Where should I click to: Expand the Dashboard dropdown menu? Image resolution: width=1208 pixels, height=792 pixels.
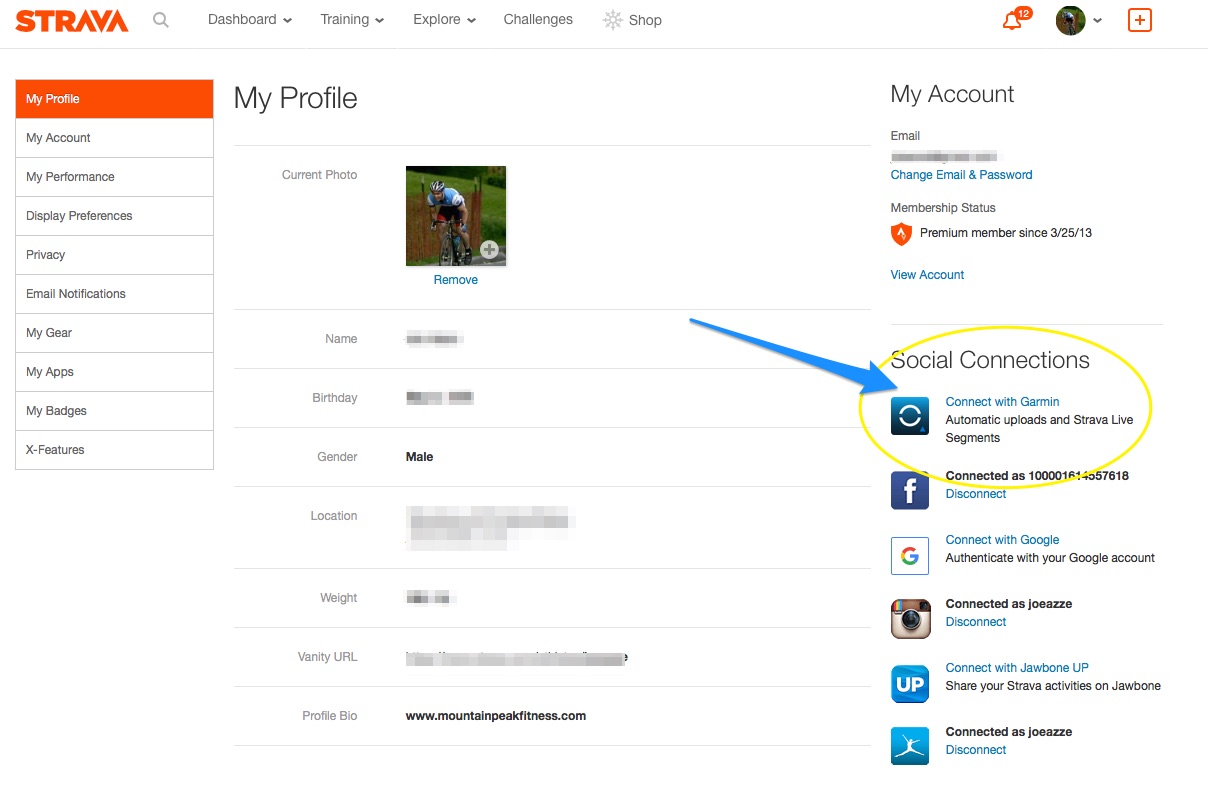[x=250, y=20]
